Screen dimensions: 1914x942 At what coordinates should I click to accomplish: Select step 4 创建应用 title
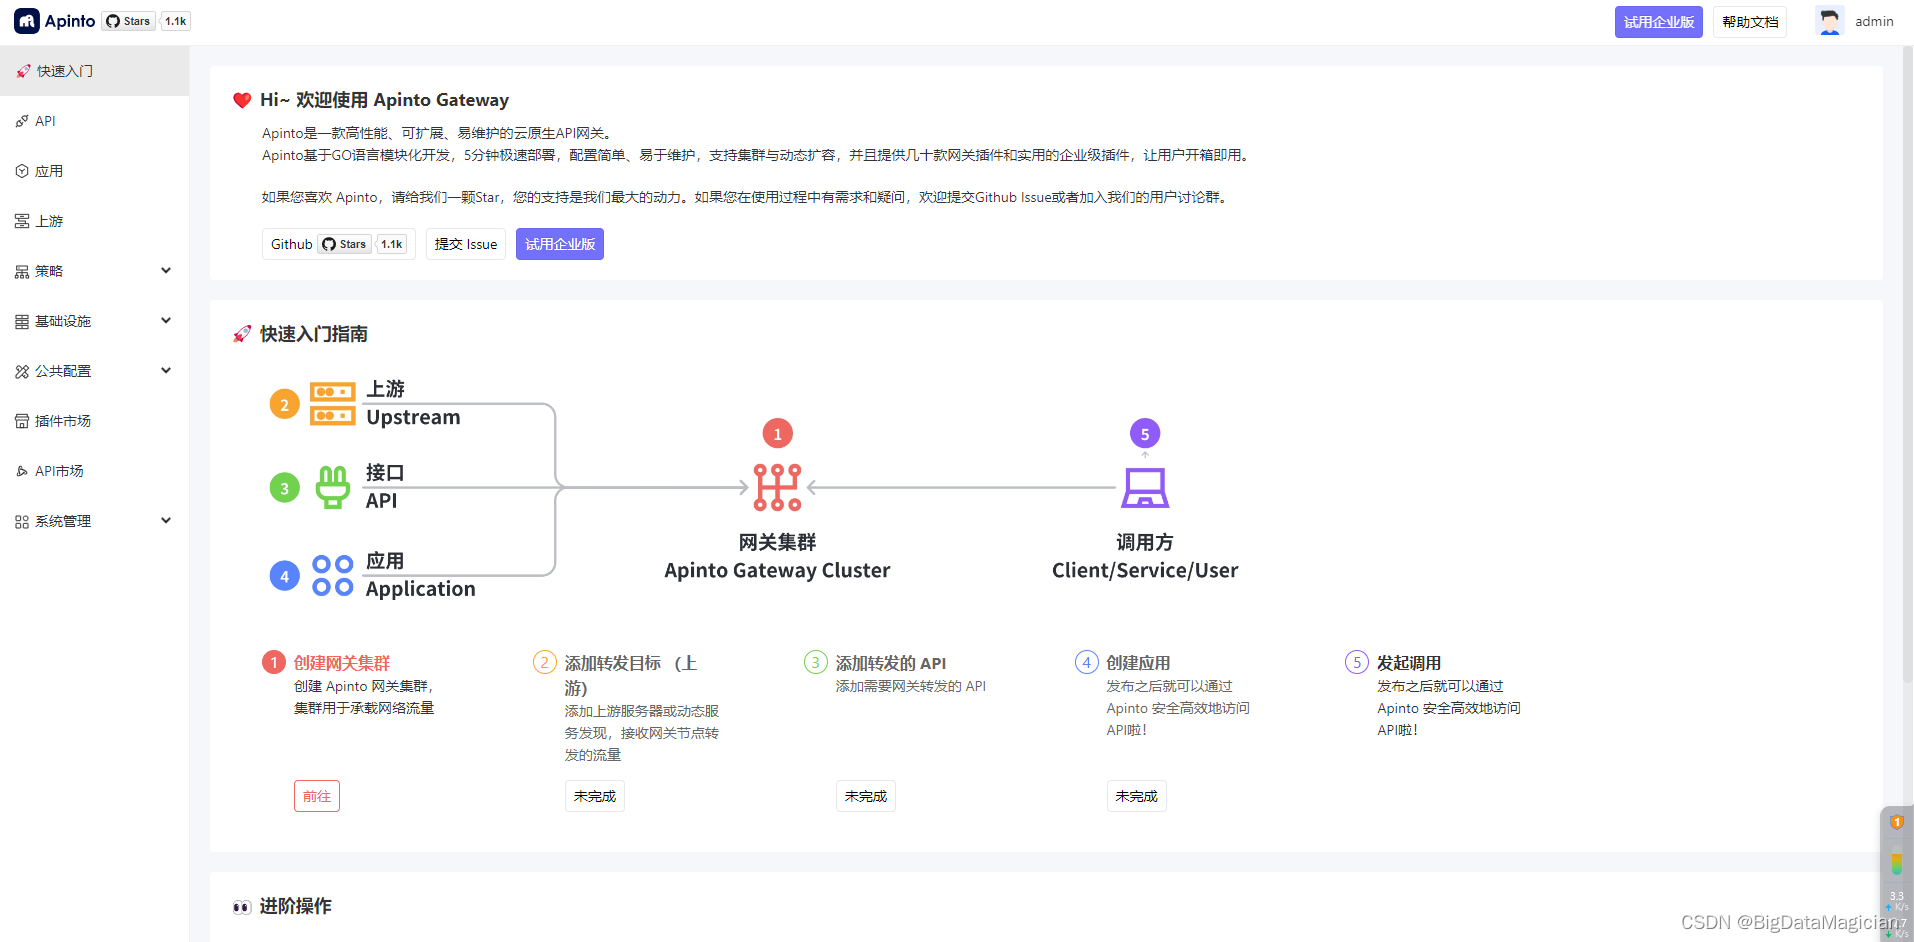[x=1138, y=663]
